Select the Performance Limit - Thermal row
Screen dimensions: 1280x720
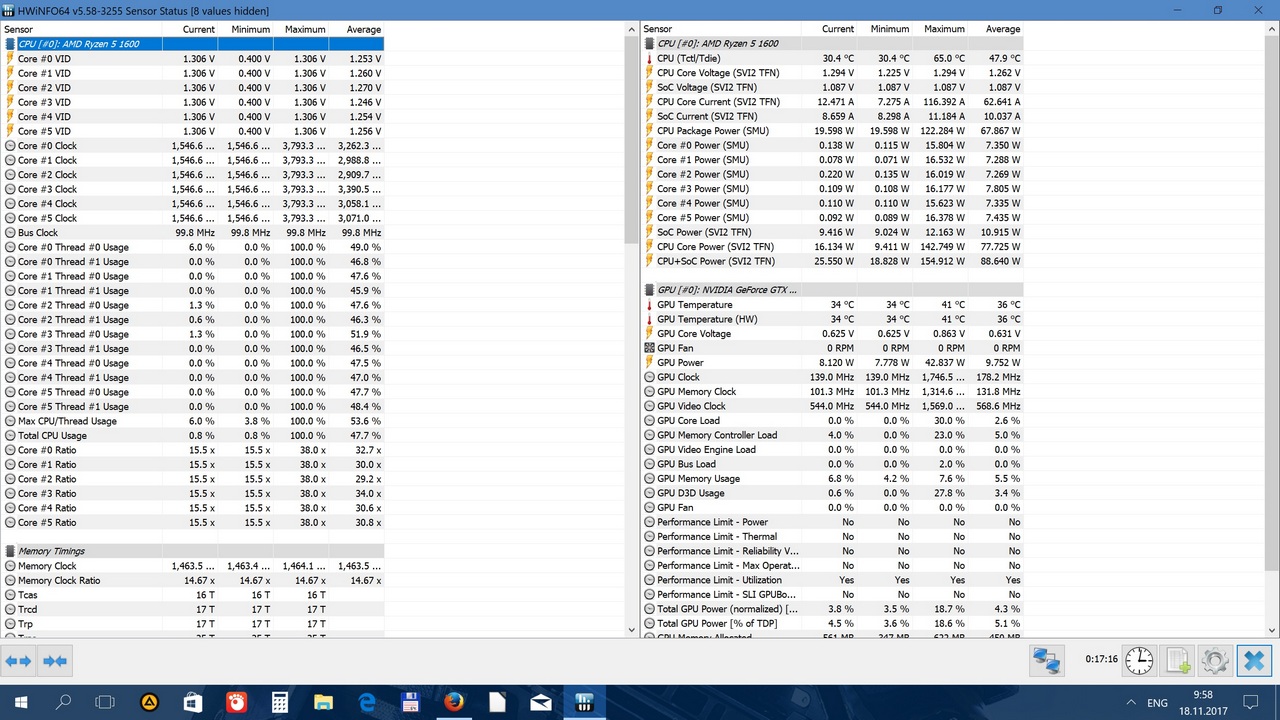(832, 537)
